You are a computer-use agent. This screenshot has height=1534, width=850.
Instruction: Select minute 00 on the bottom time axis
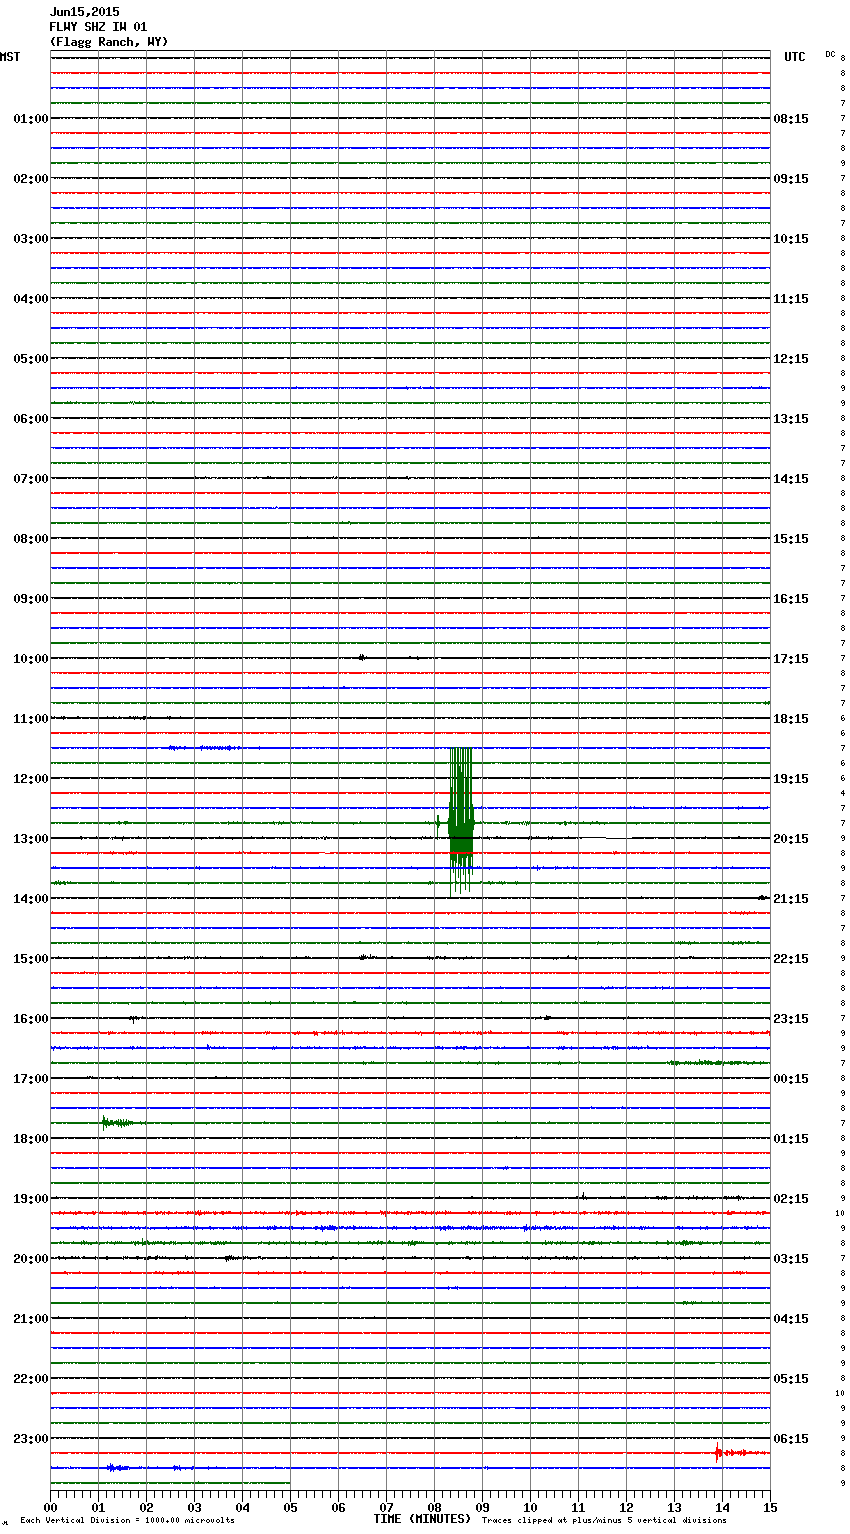click(x=50, y=1507)
